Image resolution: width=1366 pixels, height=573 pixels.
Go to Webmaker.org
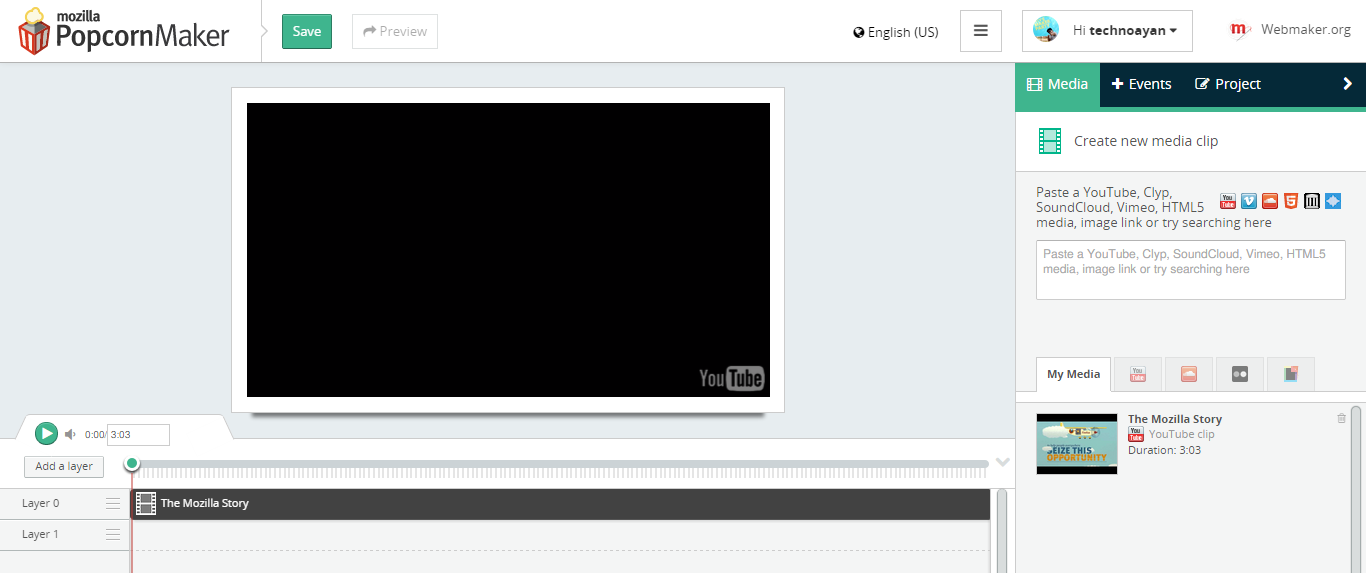point(1306,30)
